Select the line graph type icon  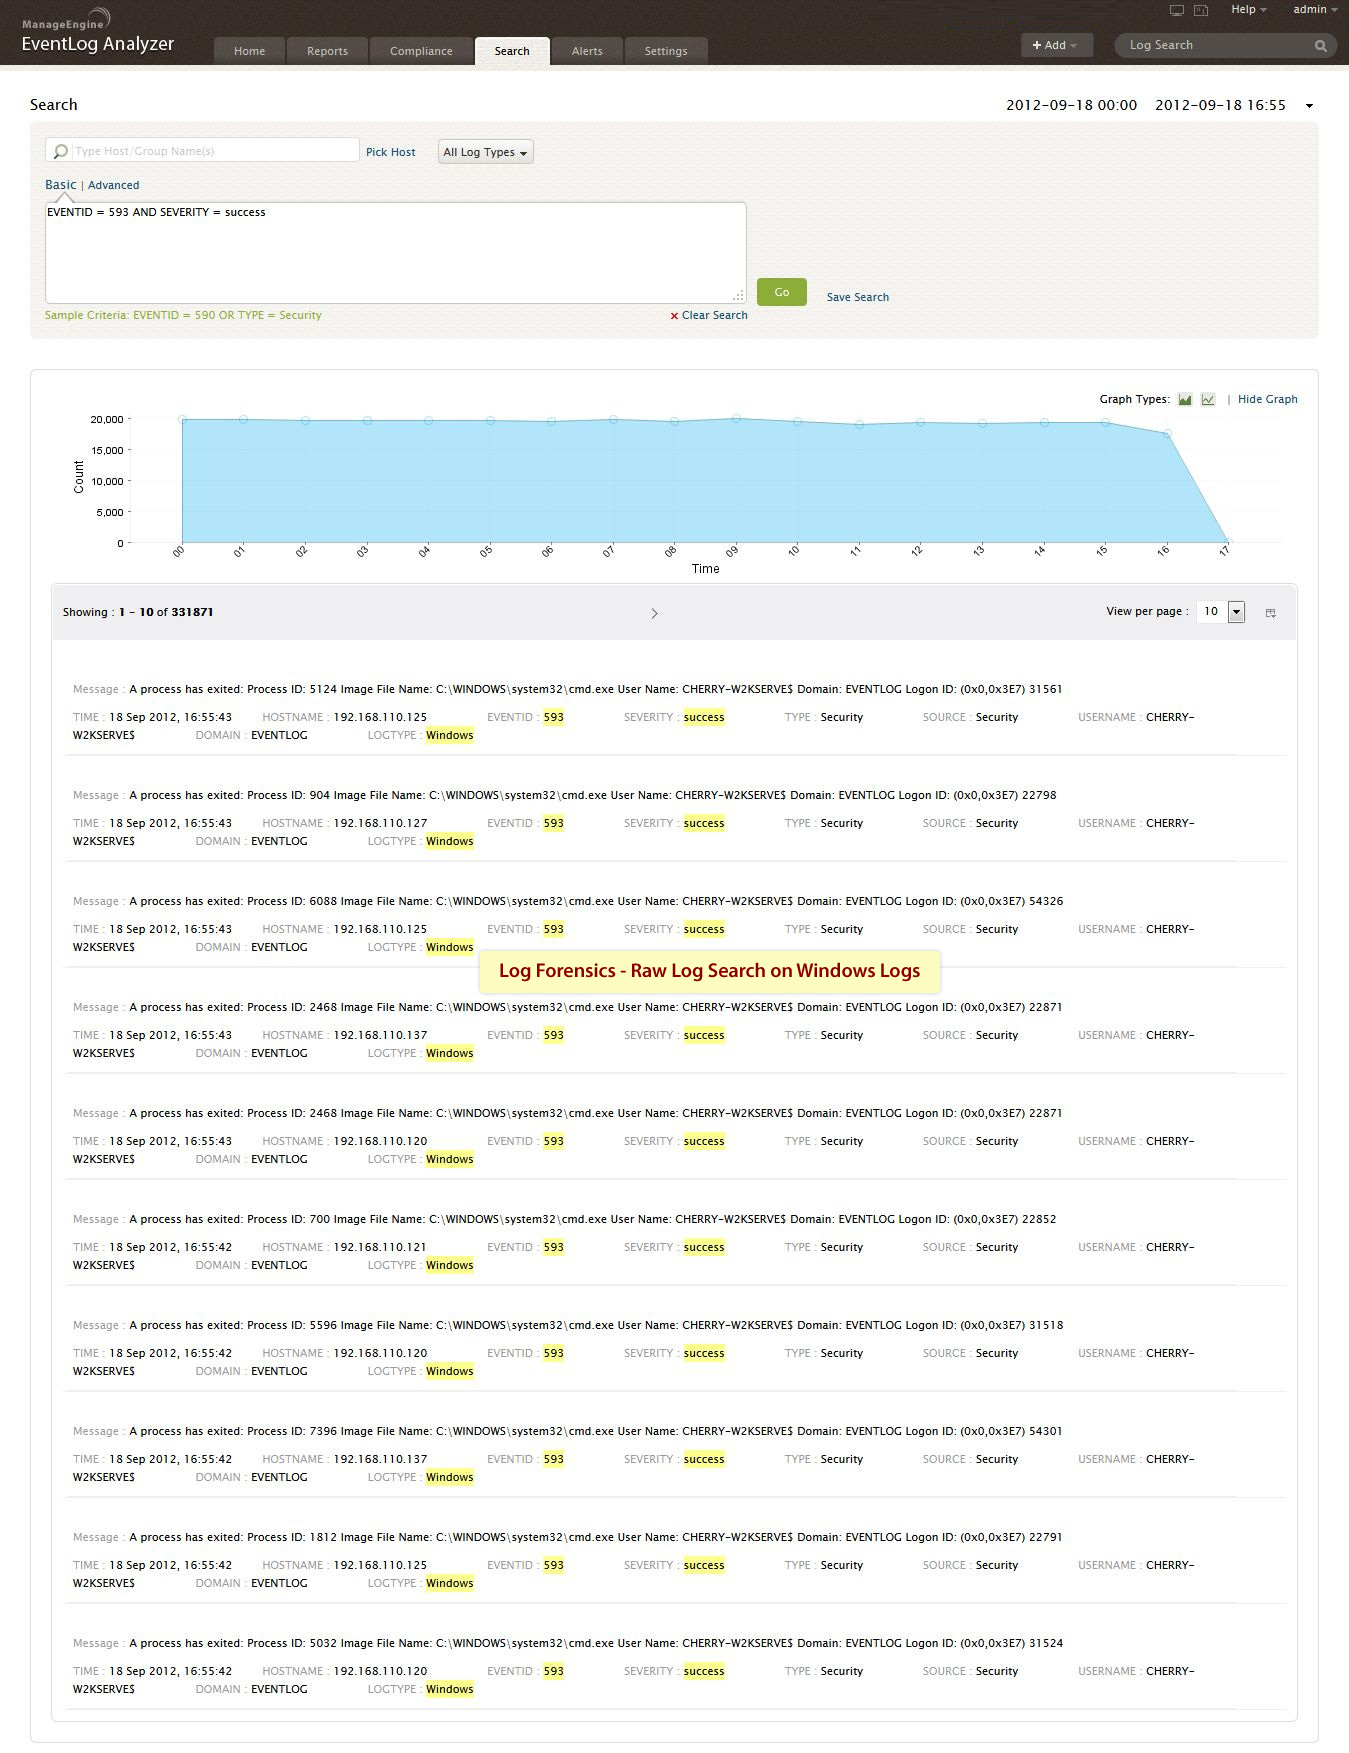[1208, 399]
